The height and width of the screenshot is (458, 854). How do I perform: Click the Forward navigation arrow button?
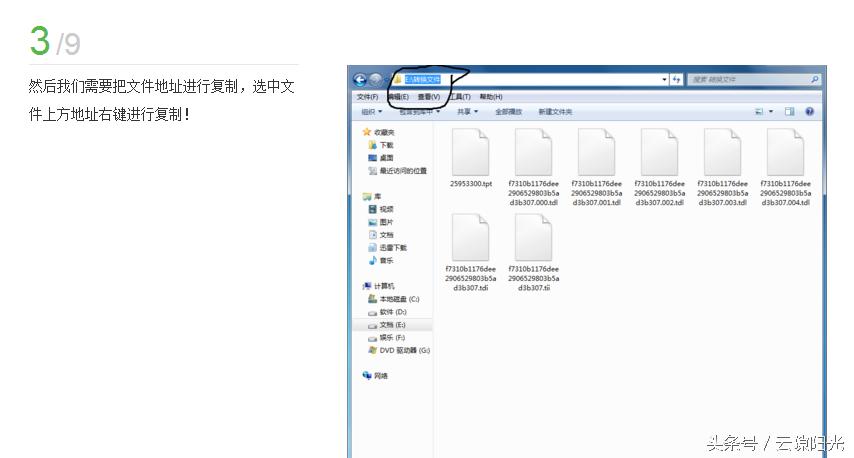(375, 80)
